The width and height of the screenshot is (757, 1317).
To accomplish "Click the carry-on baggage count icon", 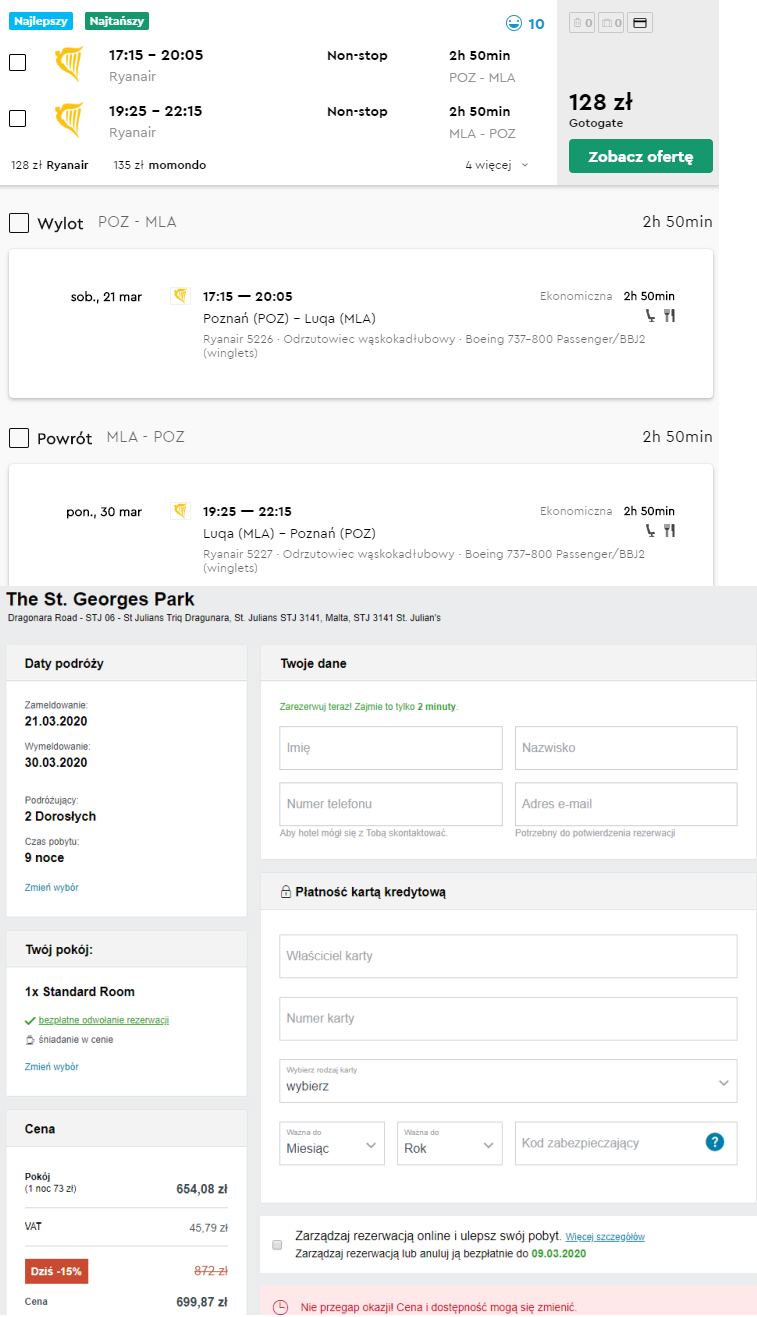I will [582, 22].
